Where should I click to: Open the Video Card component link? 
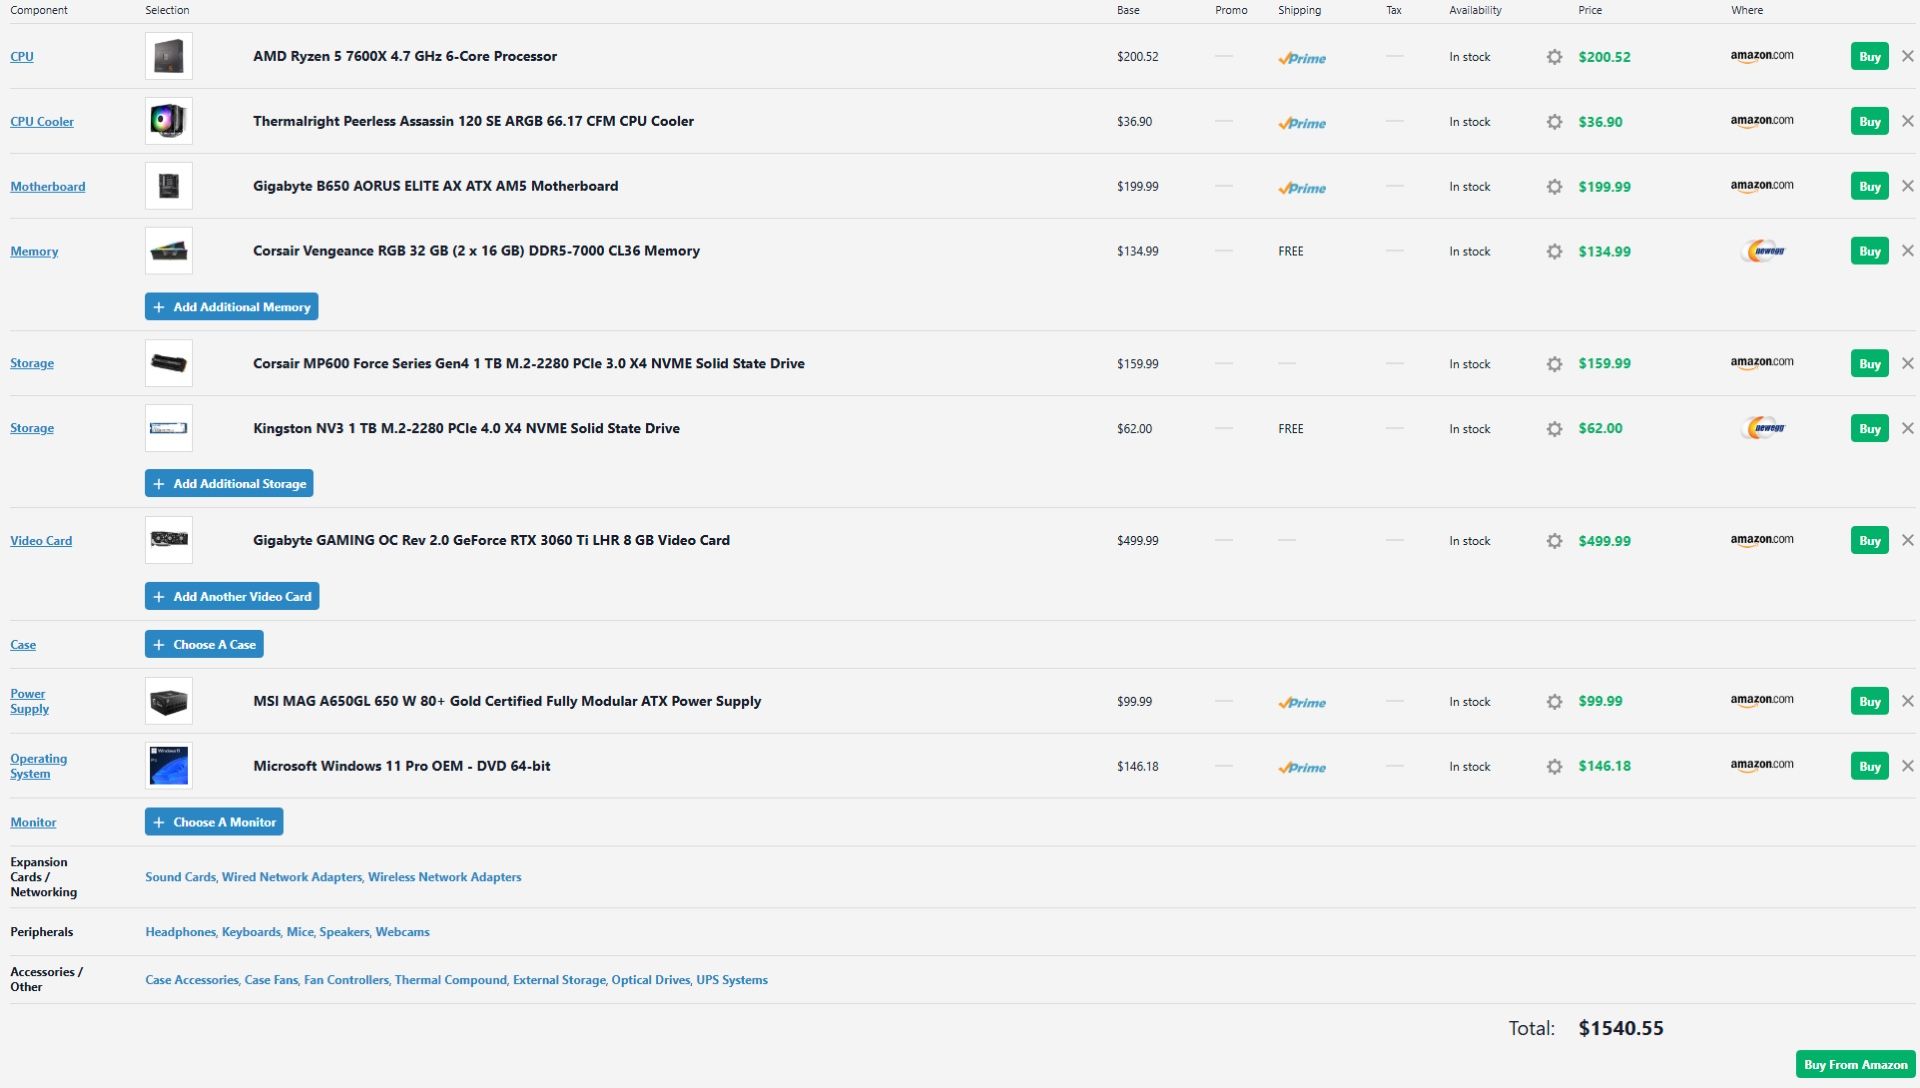coord(41,541)
